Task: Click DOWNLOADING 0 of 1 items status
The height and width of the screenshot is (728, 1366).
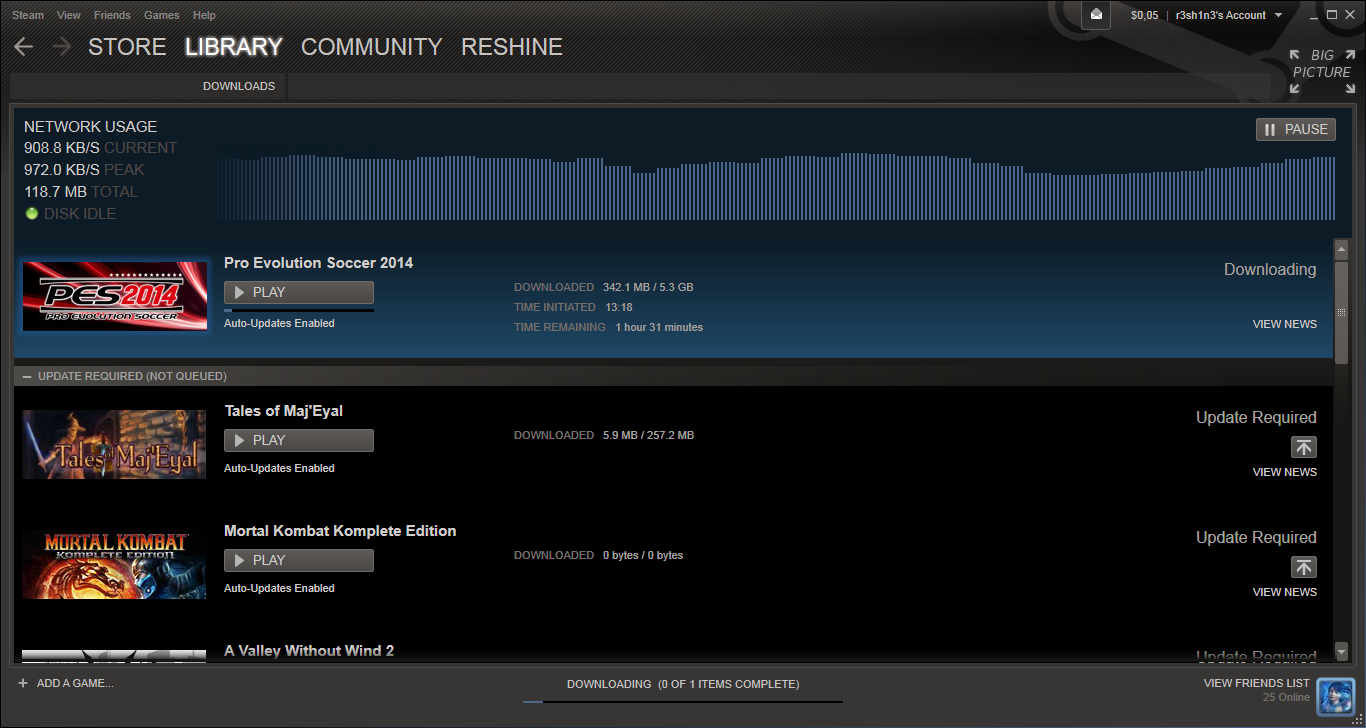Action: 683,684
